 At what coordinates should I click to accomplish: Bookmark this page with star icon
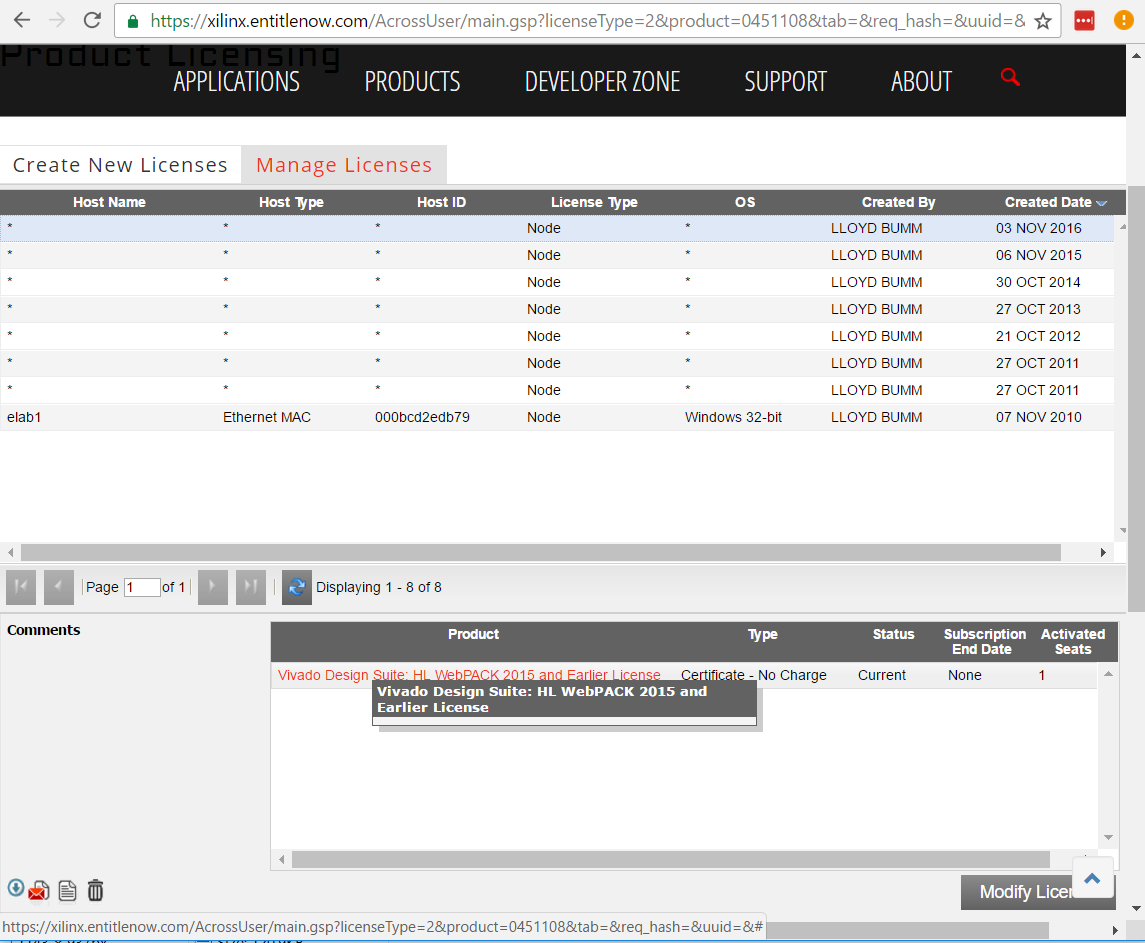coord(1043,21)
